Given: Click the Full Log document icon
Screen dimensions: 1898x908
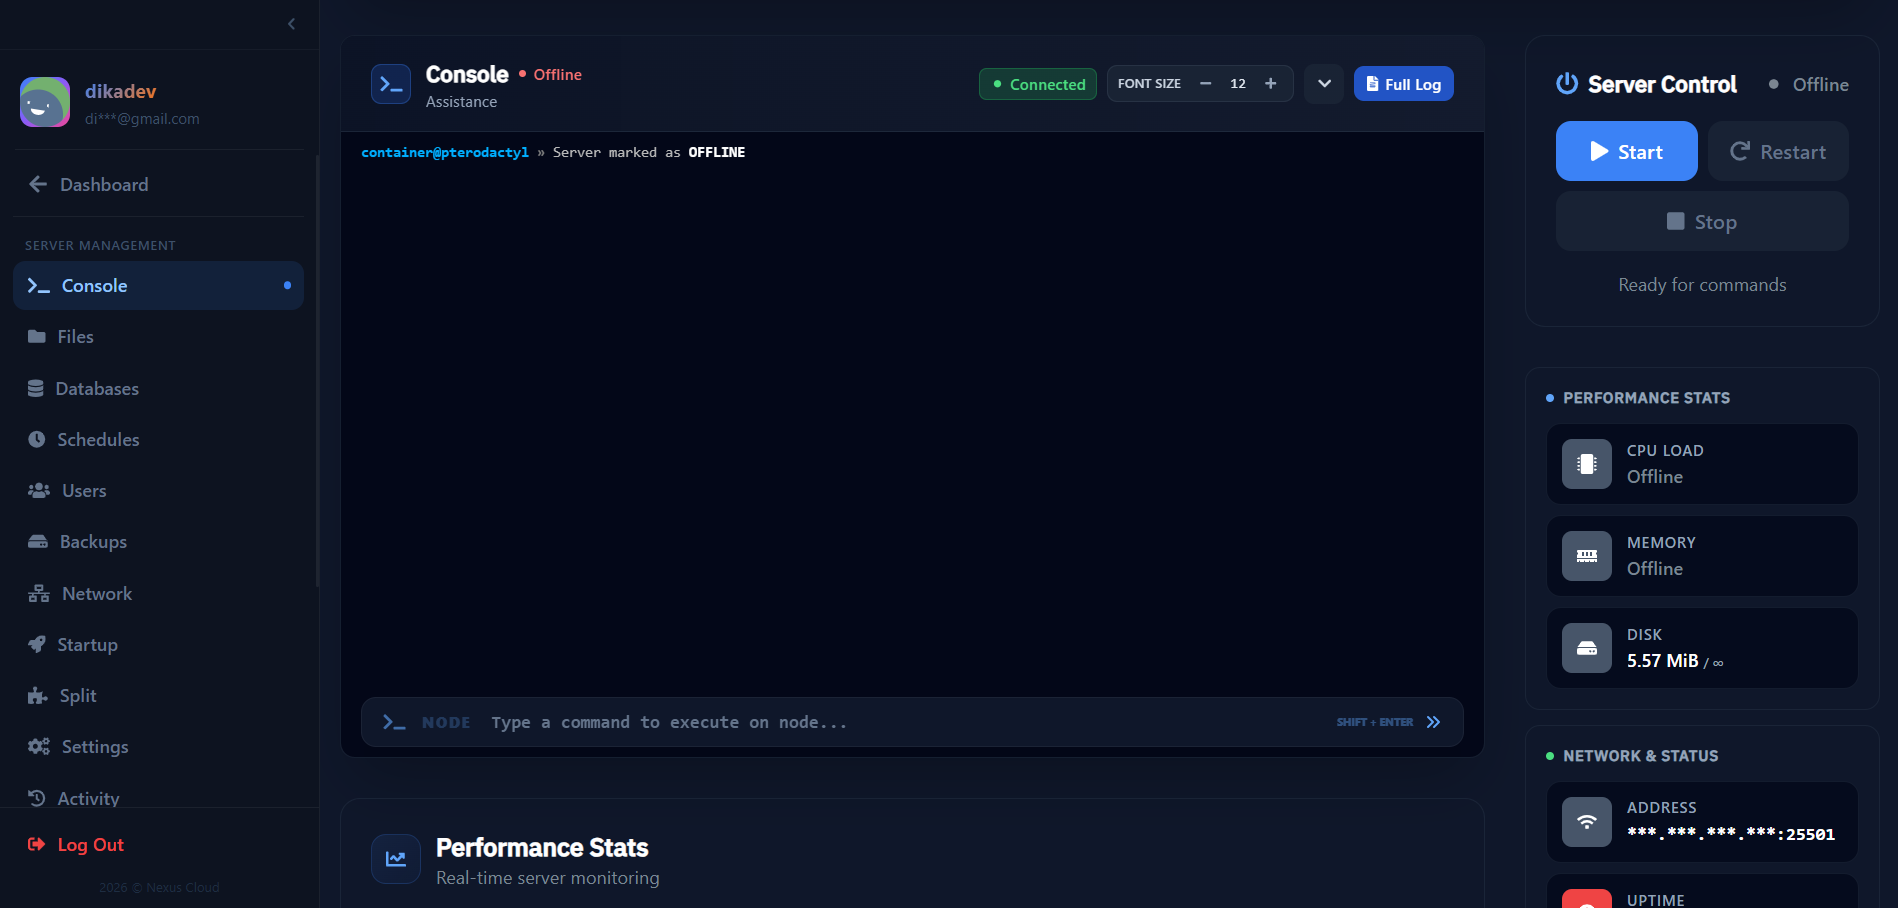Looking at the screenshot, I should click(1372, 84).
